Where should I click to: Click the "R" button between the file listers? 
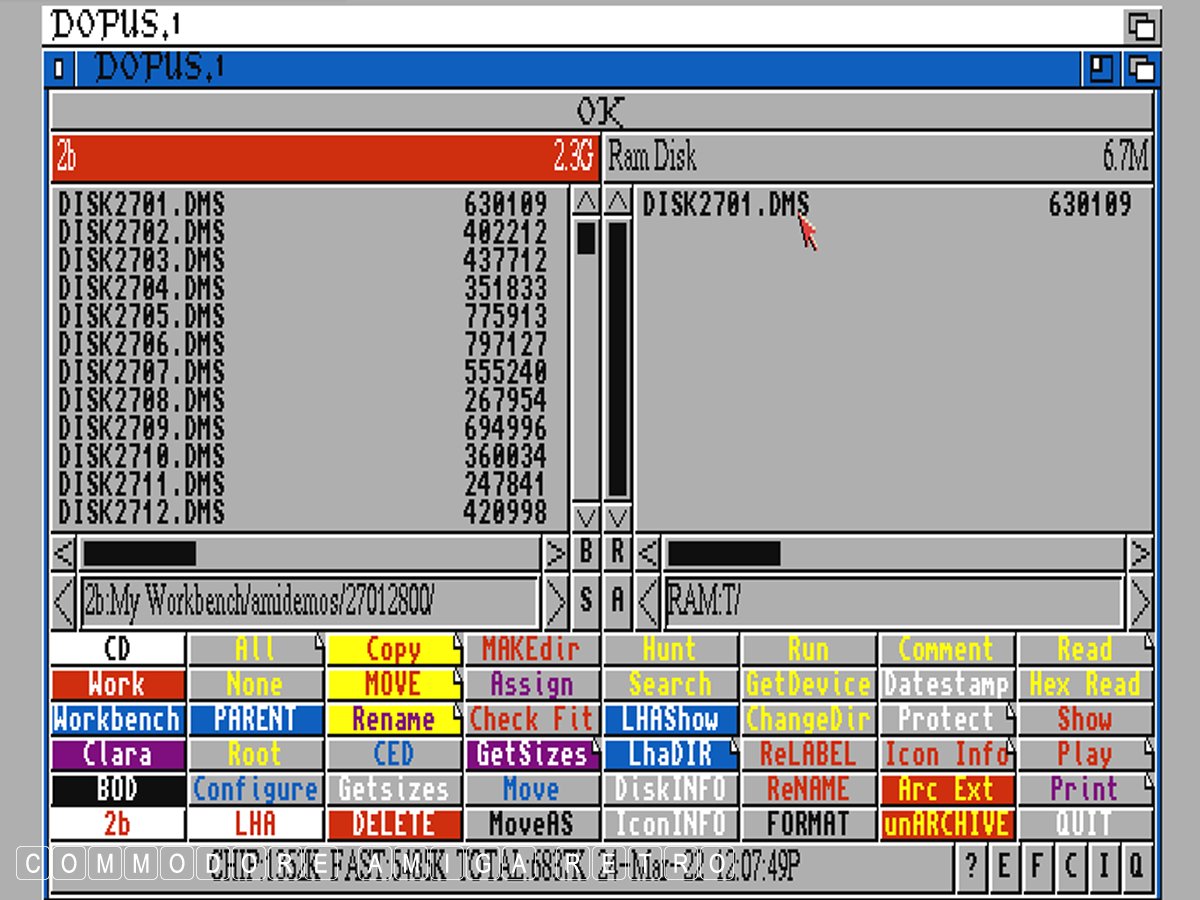click(x=618, y=552)
